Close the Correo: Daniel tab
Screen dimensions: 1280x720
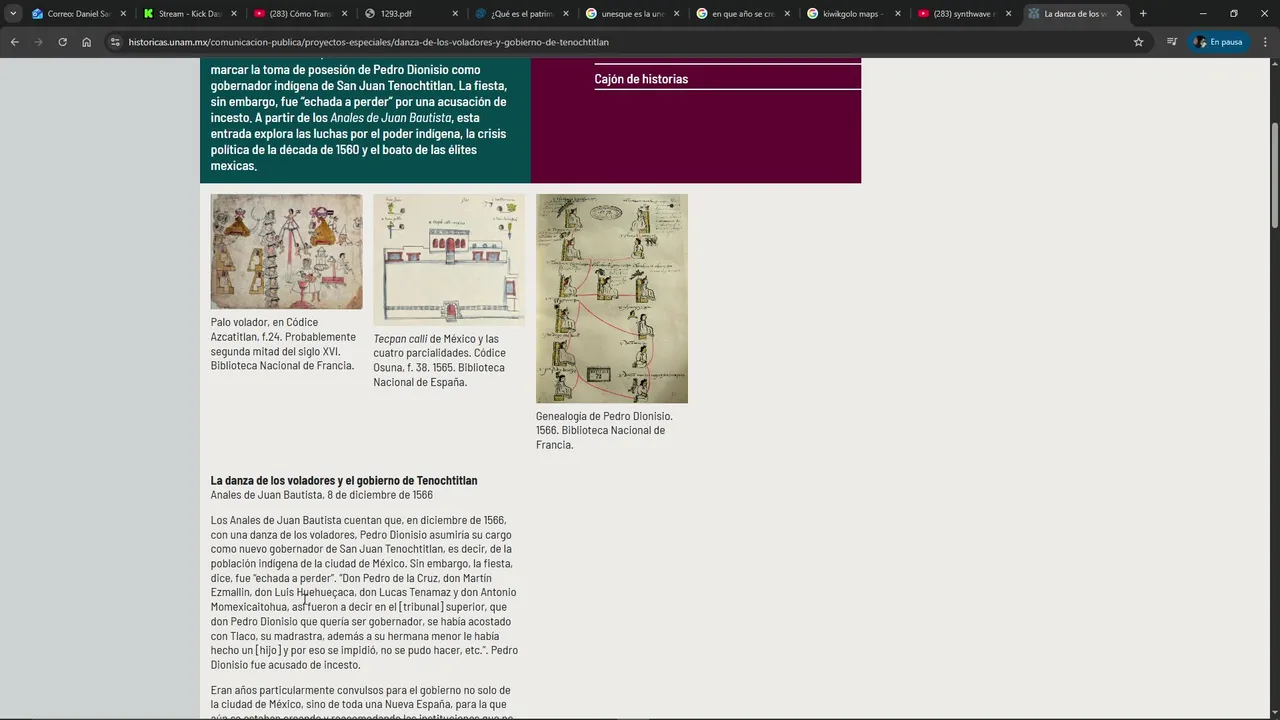[123, 14]
